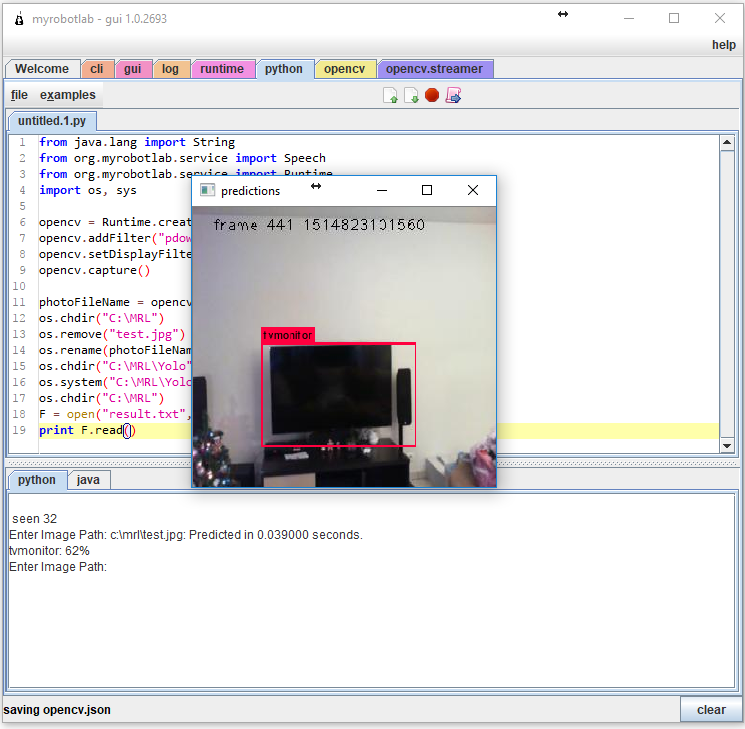Select the untitled.1.py editor tab
This screenshot has height=729, width=745.
52,121
